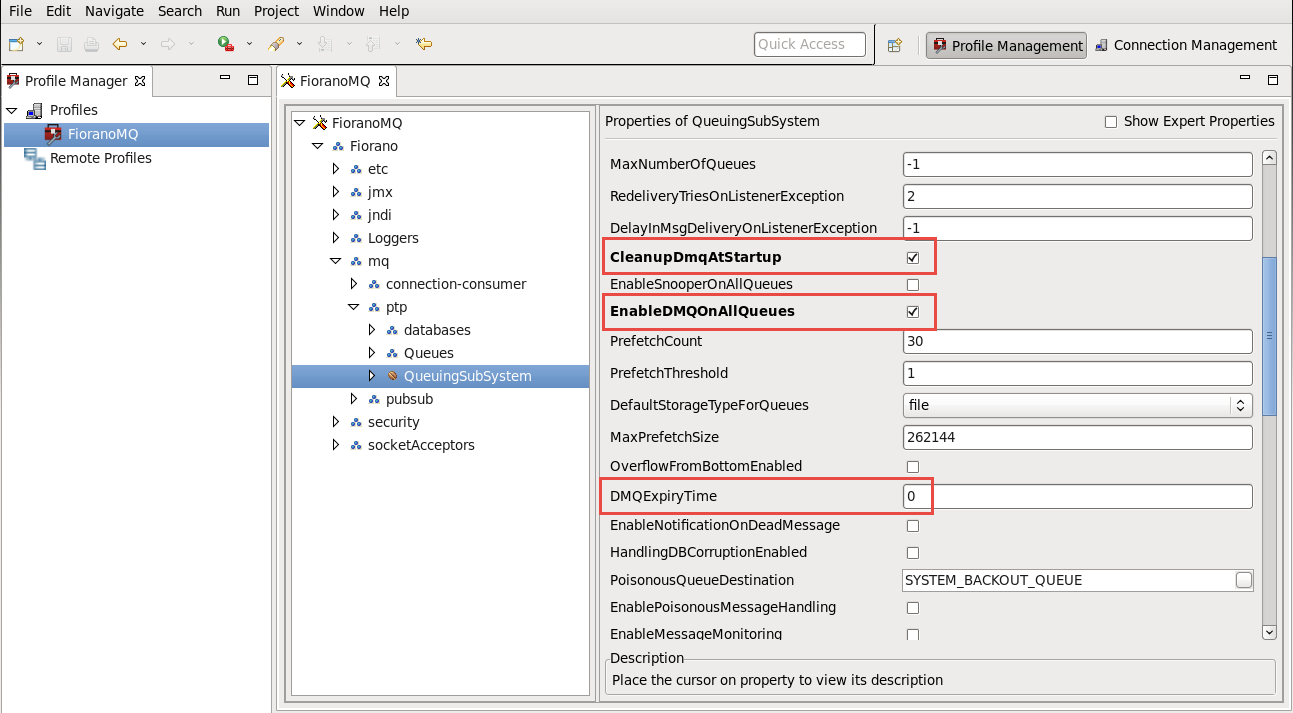Viewport: 1293px width, 713px height.
Task: Expand the pubsub tree node
Action: coord(354,399)
